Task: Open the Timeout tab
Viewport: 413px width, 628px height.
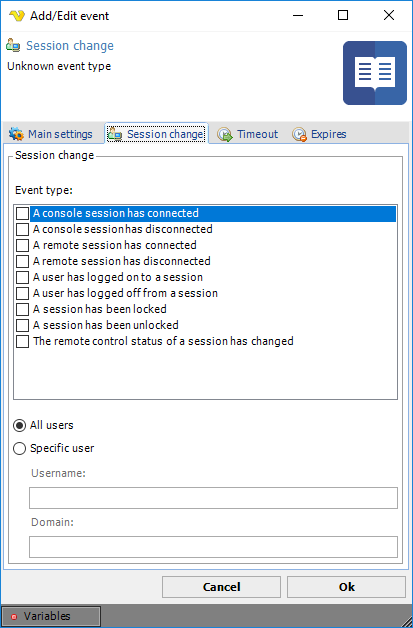Action: 248,134
